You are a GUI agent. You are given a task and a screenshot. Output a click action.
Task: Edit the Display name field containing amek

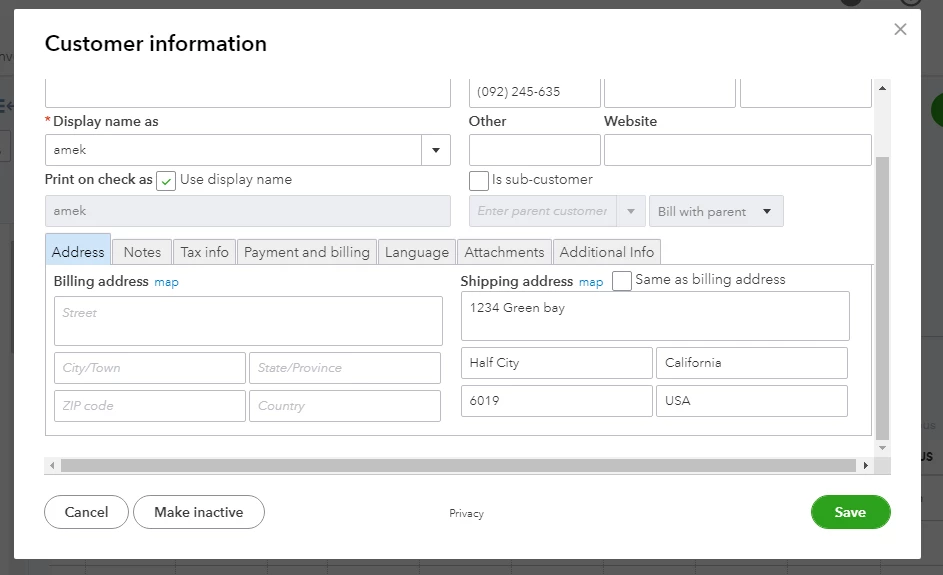click(233, 150)
